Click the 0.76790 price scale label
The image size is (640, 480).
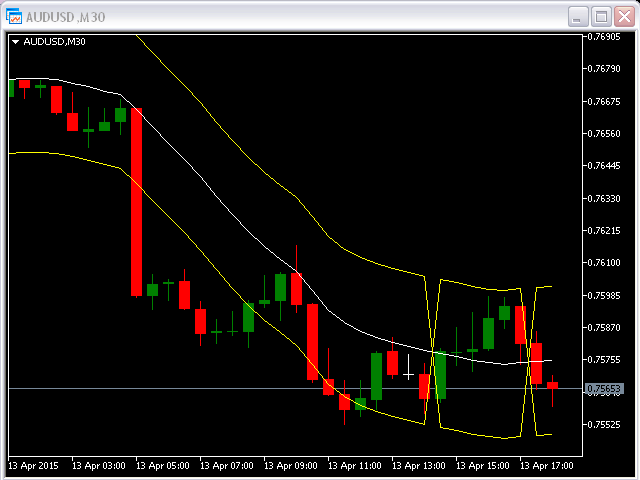pos(604,69)
